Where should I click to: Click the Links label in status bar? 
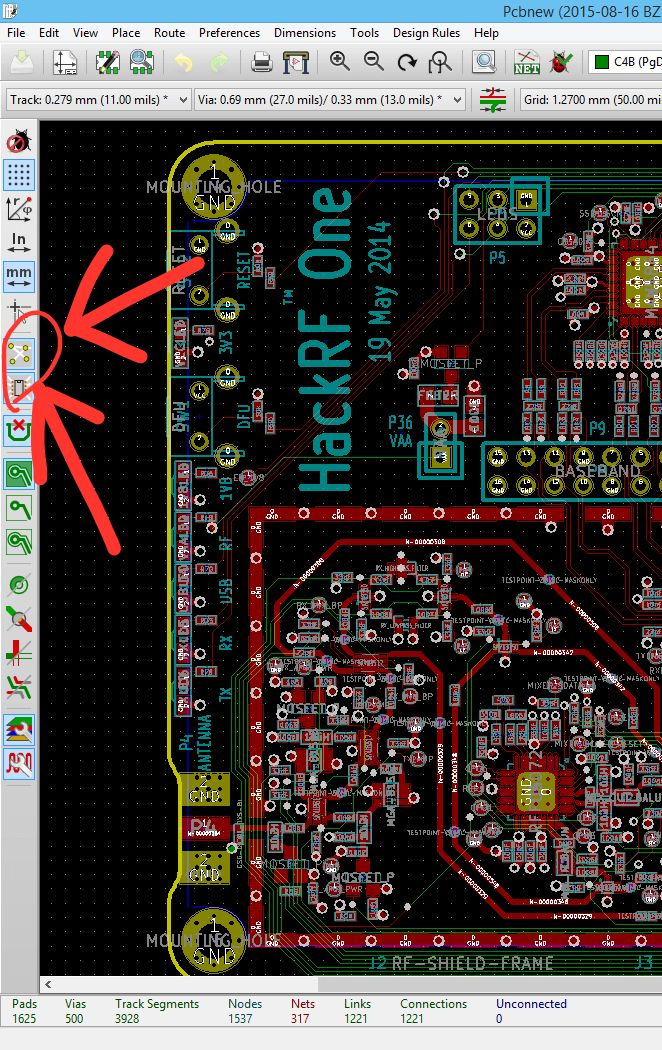(357, 1003)
